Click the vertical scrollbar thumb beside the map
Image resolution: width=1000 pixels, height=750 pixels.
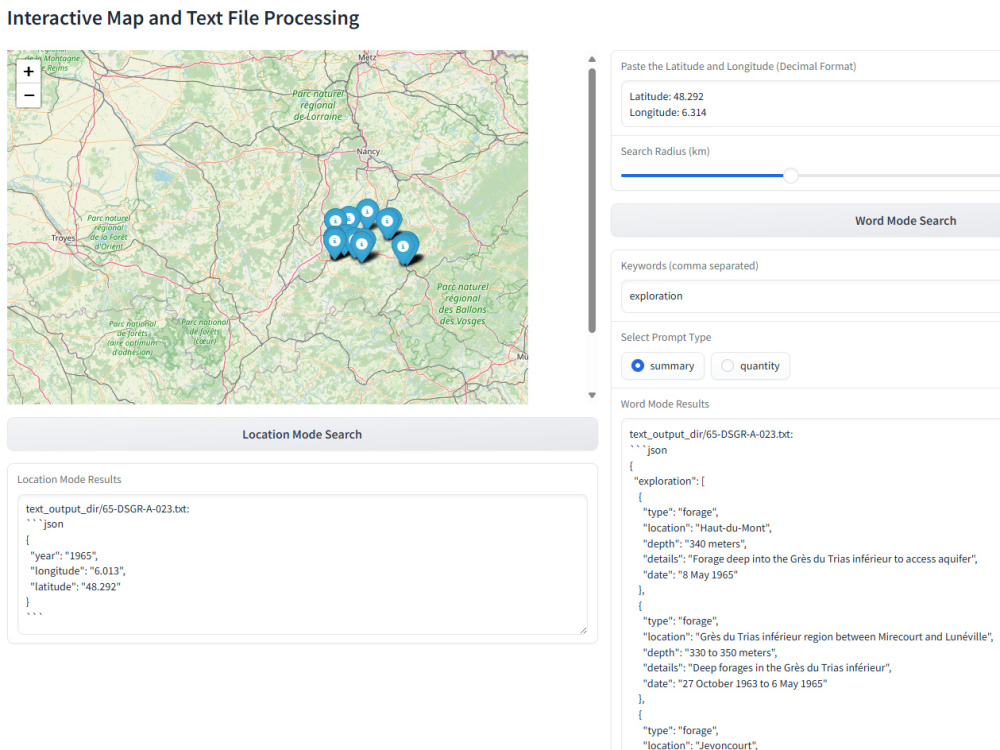[592, 201]
